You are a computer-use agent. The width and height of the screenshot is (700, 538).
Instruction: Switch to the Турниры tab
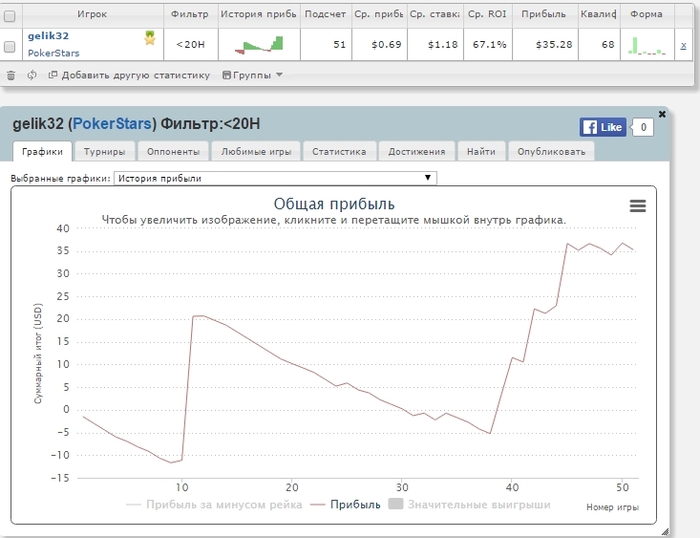104,152
